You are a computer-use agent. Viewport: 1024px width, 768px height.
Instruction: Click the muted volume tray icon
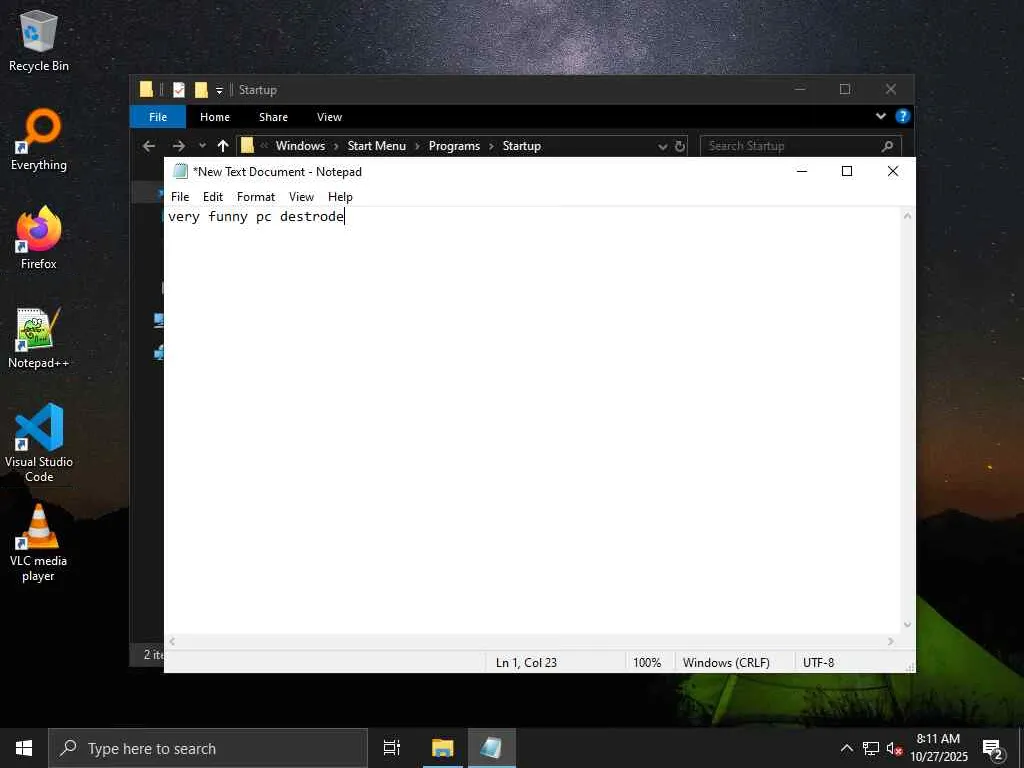894,748
